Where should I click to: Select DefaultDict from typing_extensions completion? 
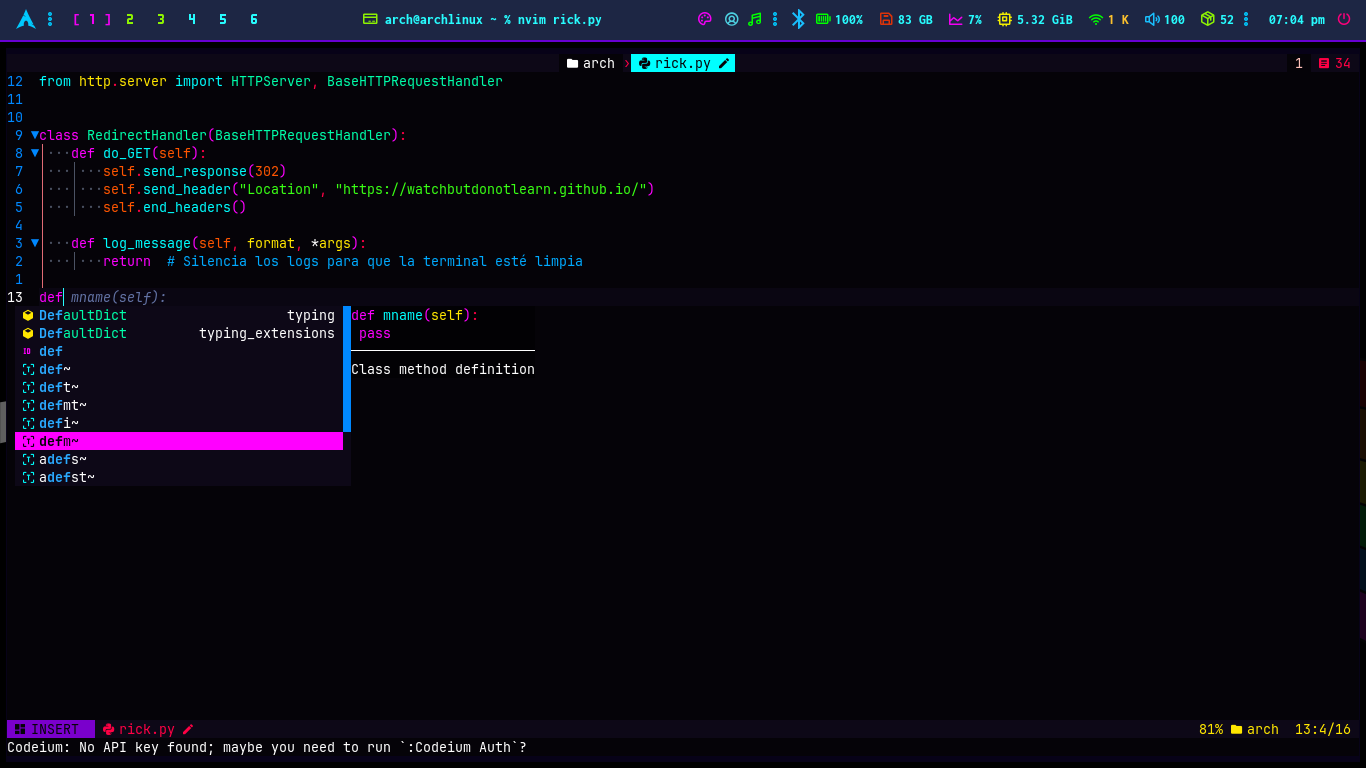click(179, 333)
